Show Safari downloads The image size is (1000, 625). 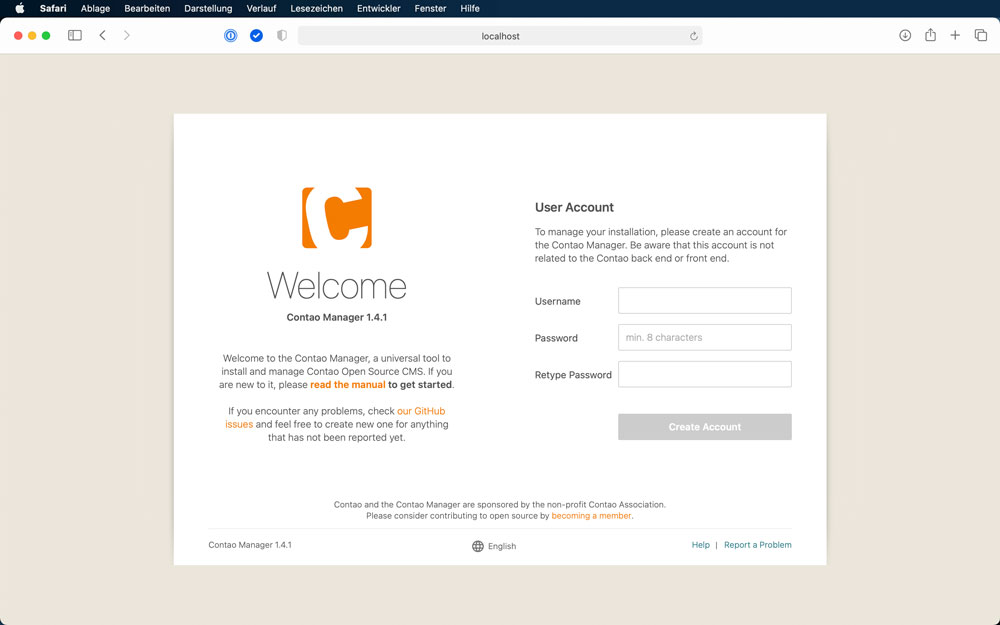click(x=905, y=36)
